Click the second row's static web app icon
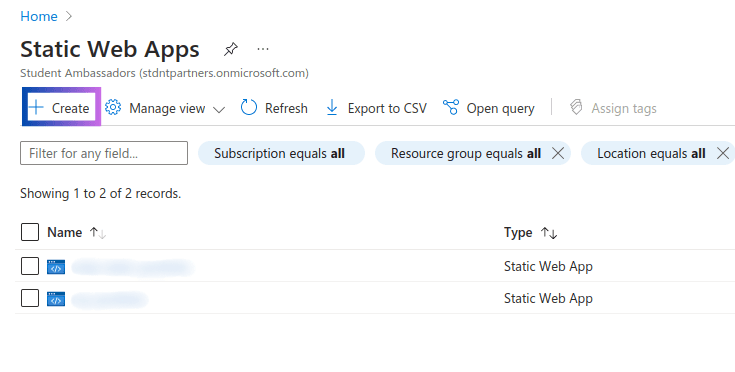Viewport: 735px width, 372px height. click(56, 298)
